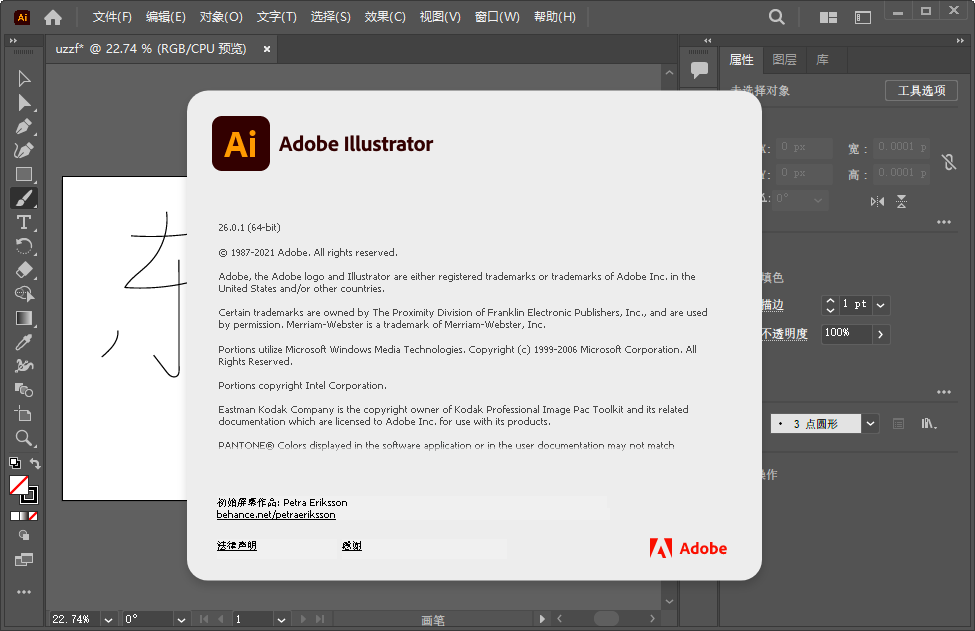Image resolution: width=975 pixels, height=631 pixels.
Task: Open the zoom level dropdown at bottom left
Action: click(108, 619)
